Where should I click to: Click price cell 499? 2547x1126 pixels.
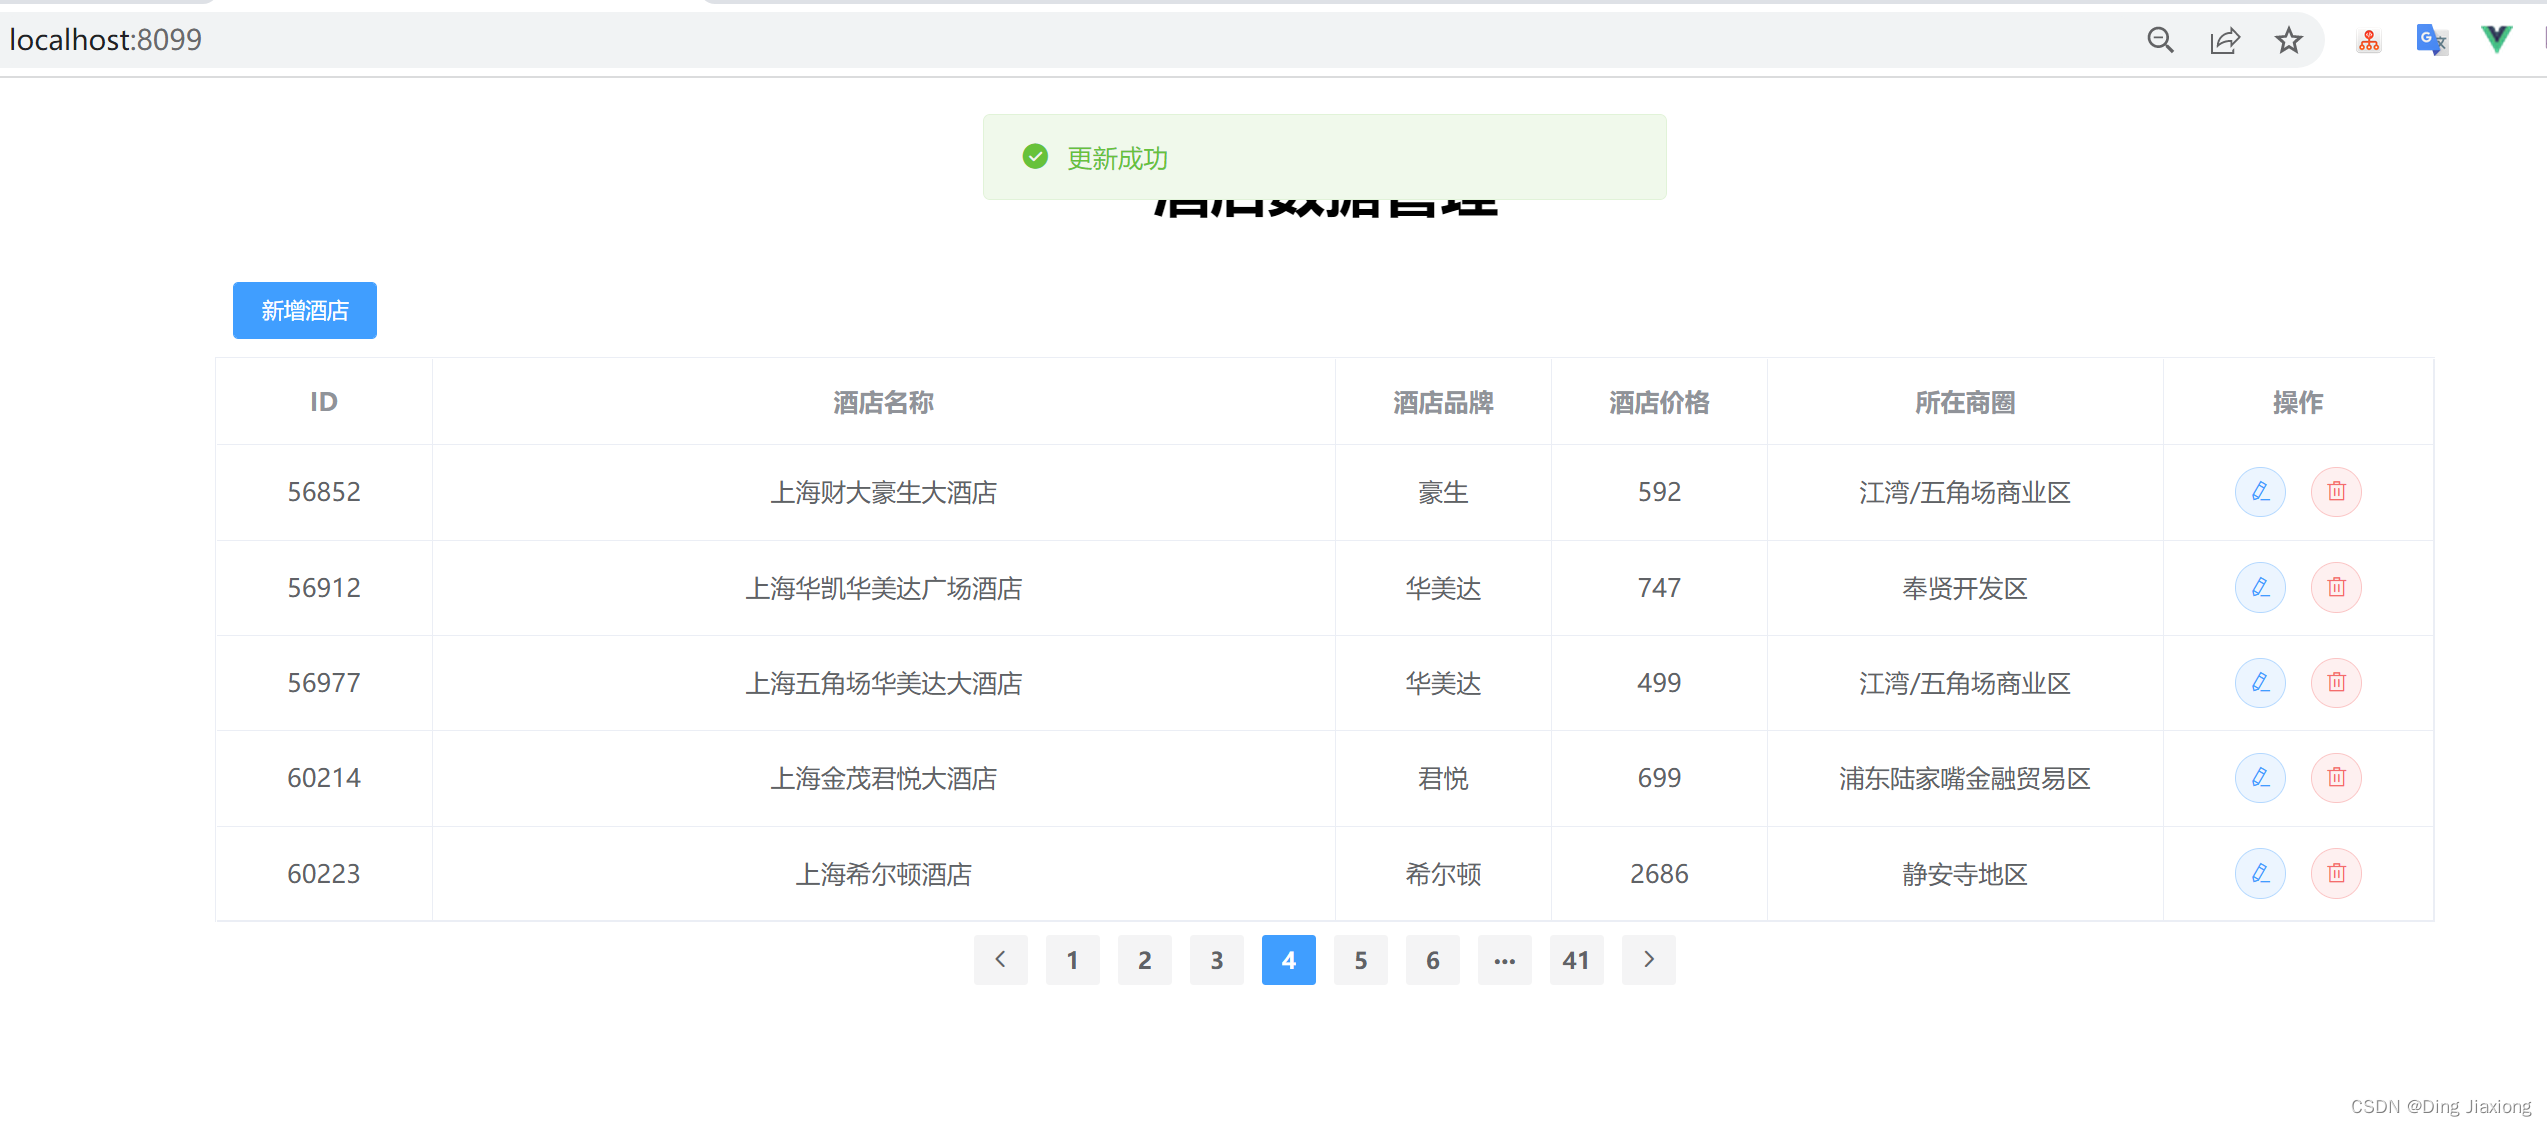1659,683
